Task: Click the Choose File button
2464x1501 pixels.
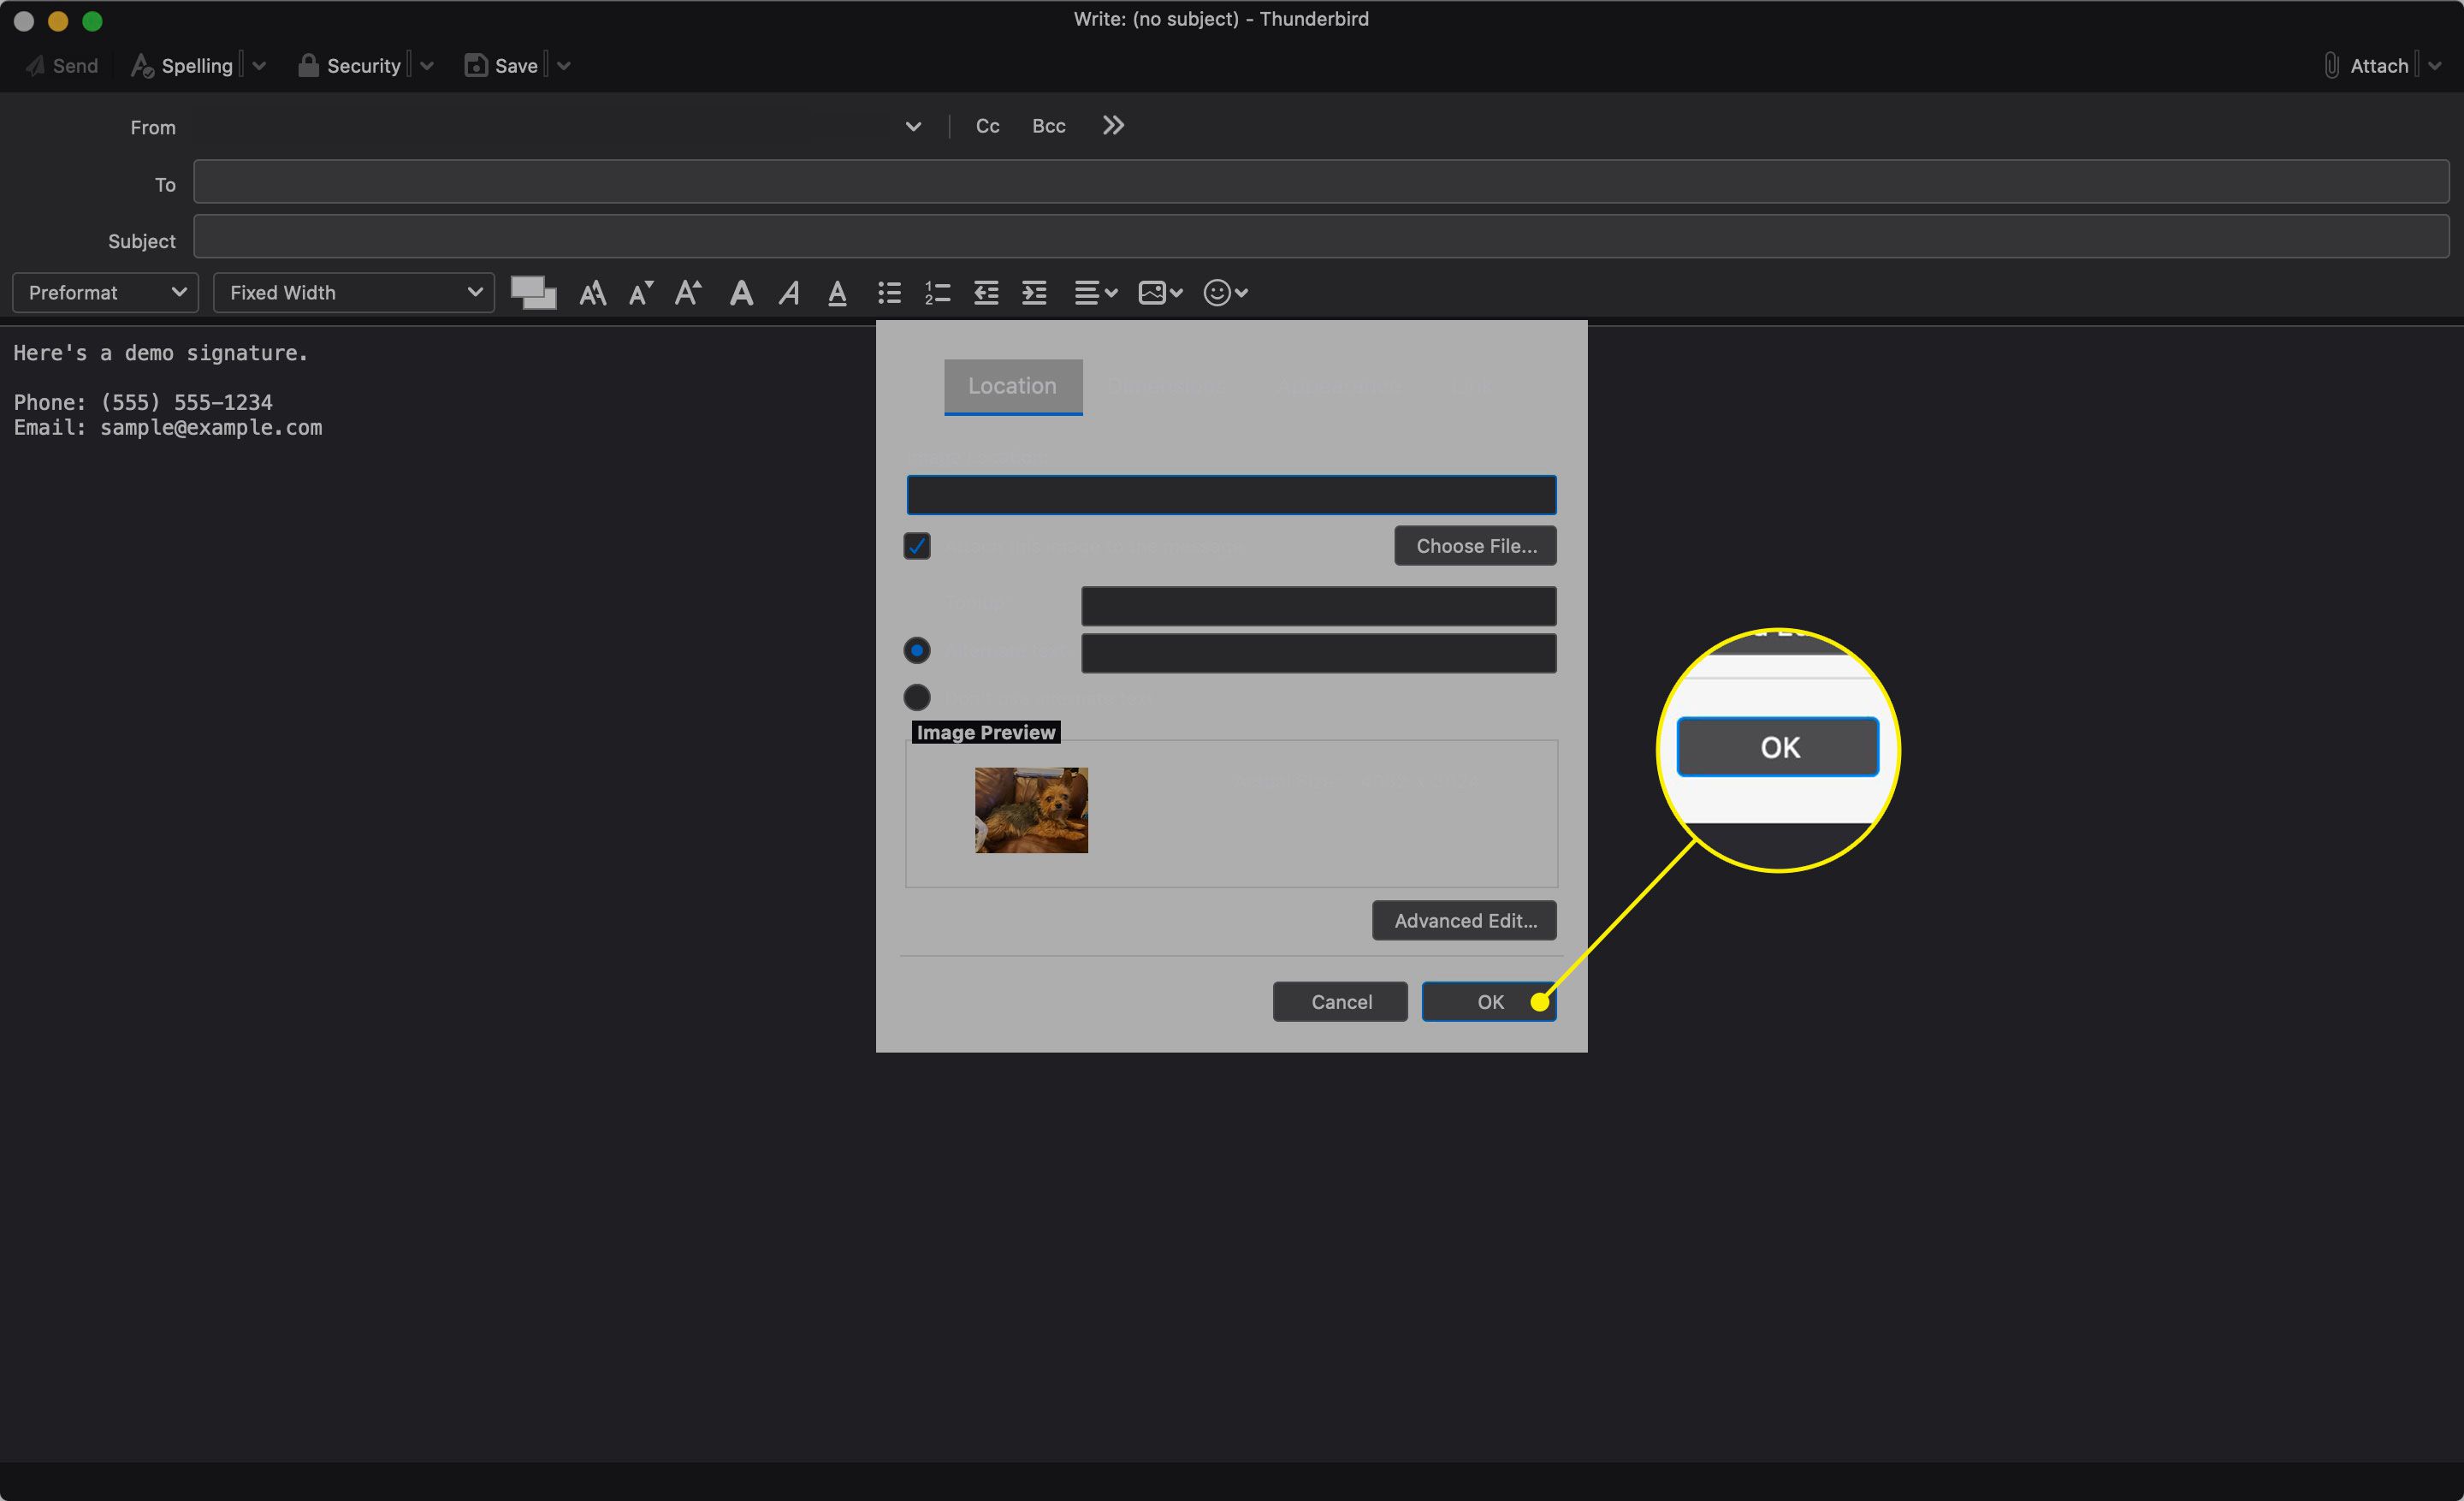Action: point(1475,545)
